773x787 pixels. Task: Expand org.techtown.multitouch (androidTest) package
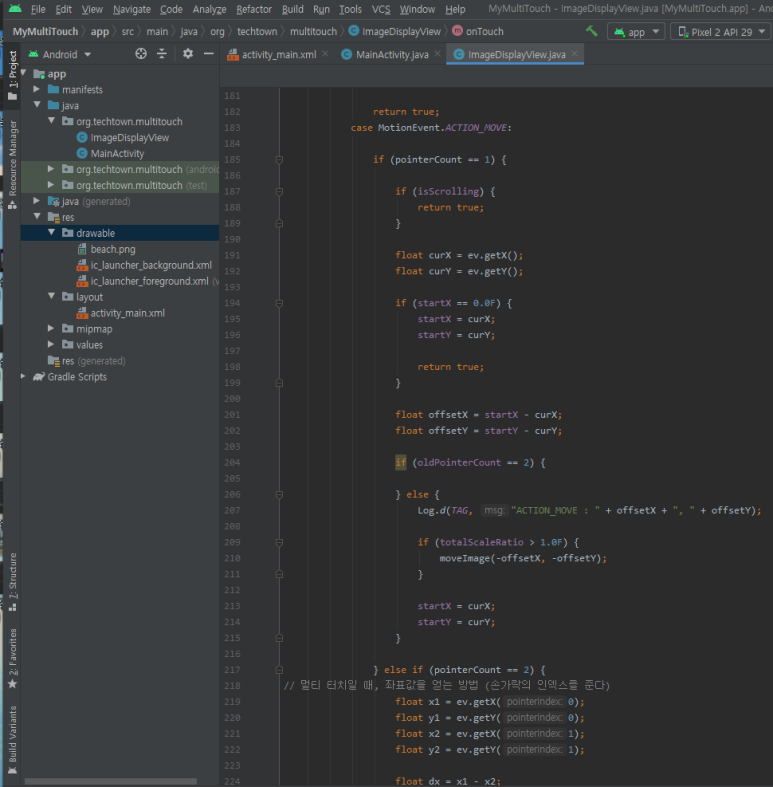(51, 169)
